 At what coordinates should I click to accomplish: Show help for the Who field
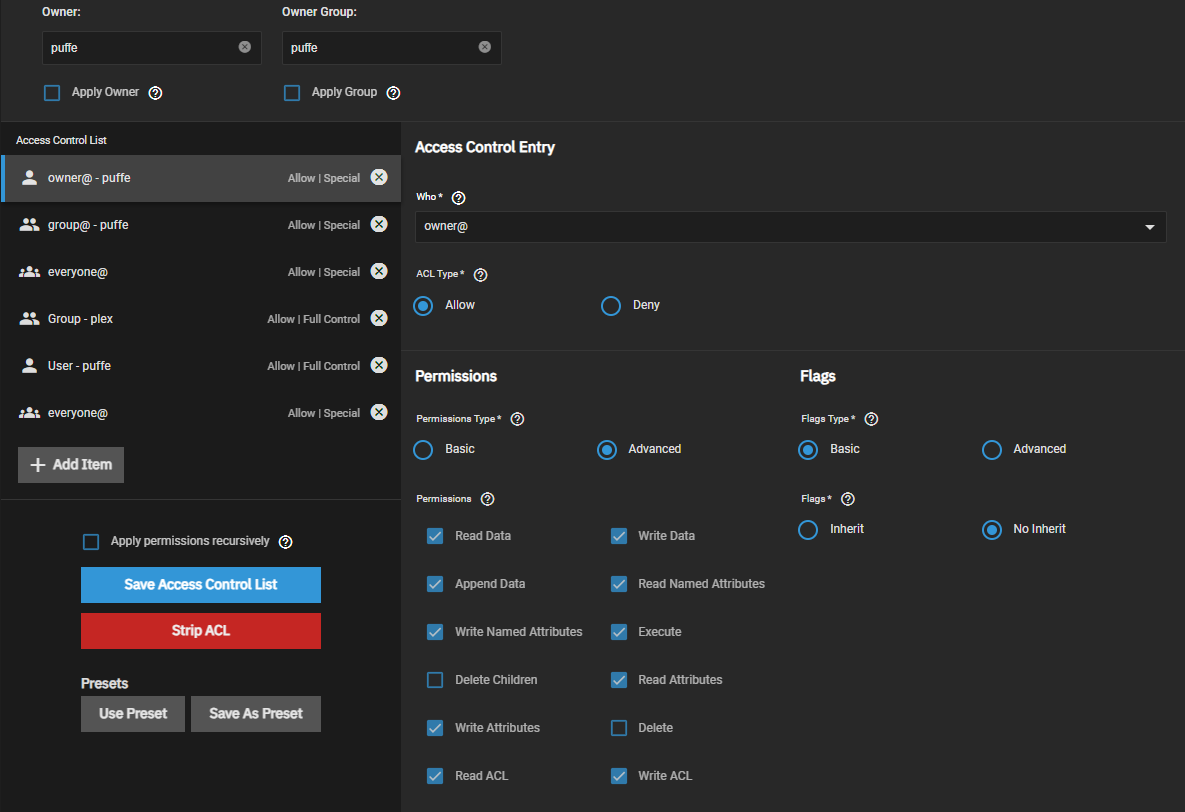point(459,198)
